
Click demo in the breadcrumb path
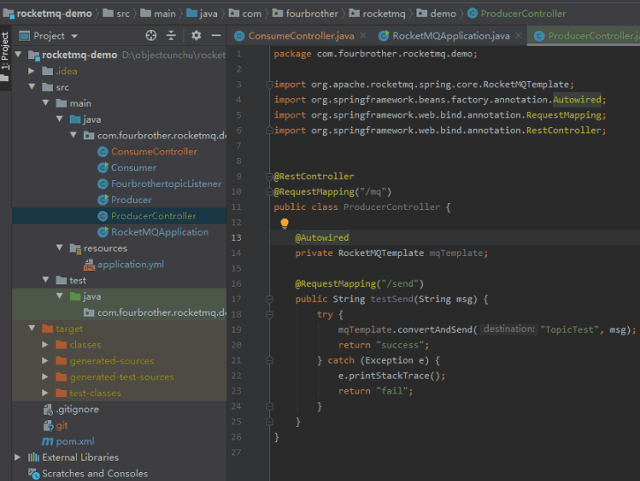437,13
